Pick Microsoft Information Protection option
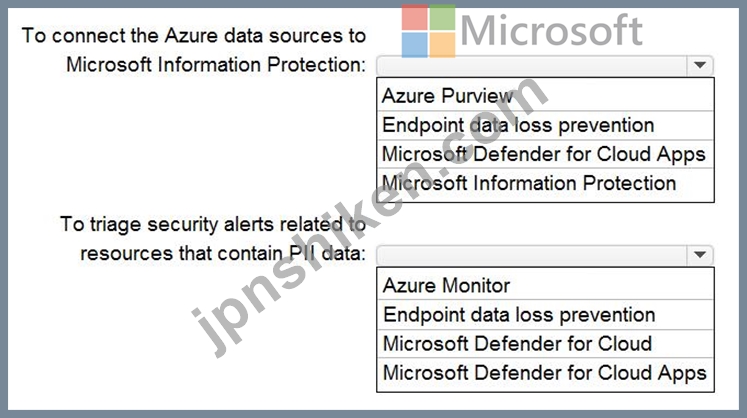This screenshot has height=418, width=747. 545,184
